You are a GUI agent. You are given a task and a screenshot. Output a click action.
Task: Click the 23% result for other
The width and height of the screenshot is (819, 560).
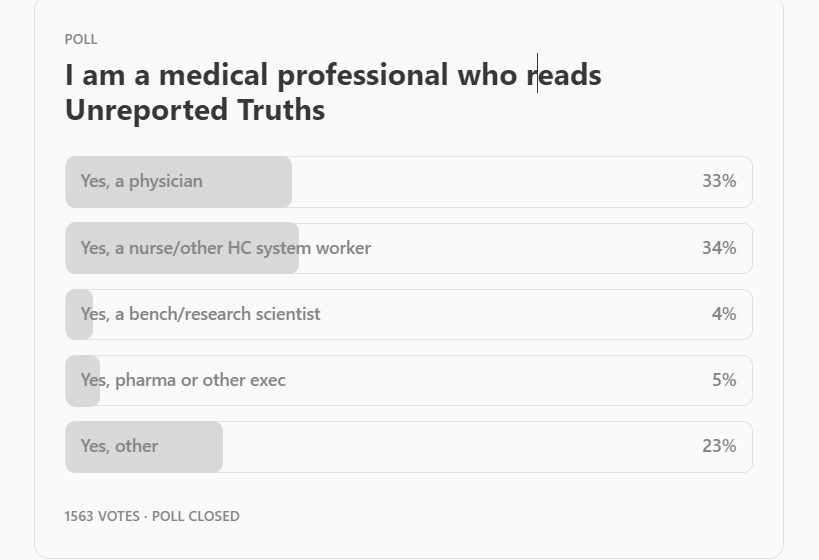[x=719, y=446]
